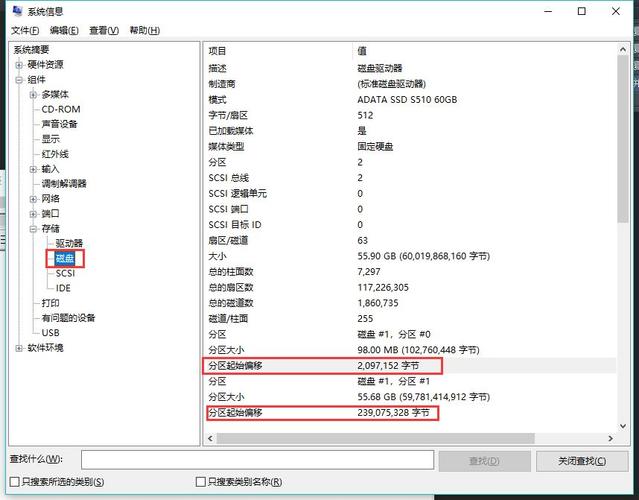Screen dimensions: 639x500
Task: Select the 总的扇区数 row
Action: (410, 287)
